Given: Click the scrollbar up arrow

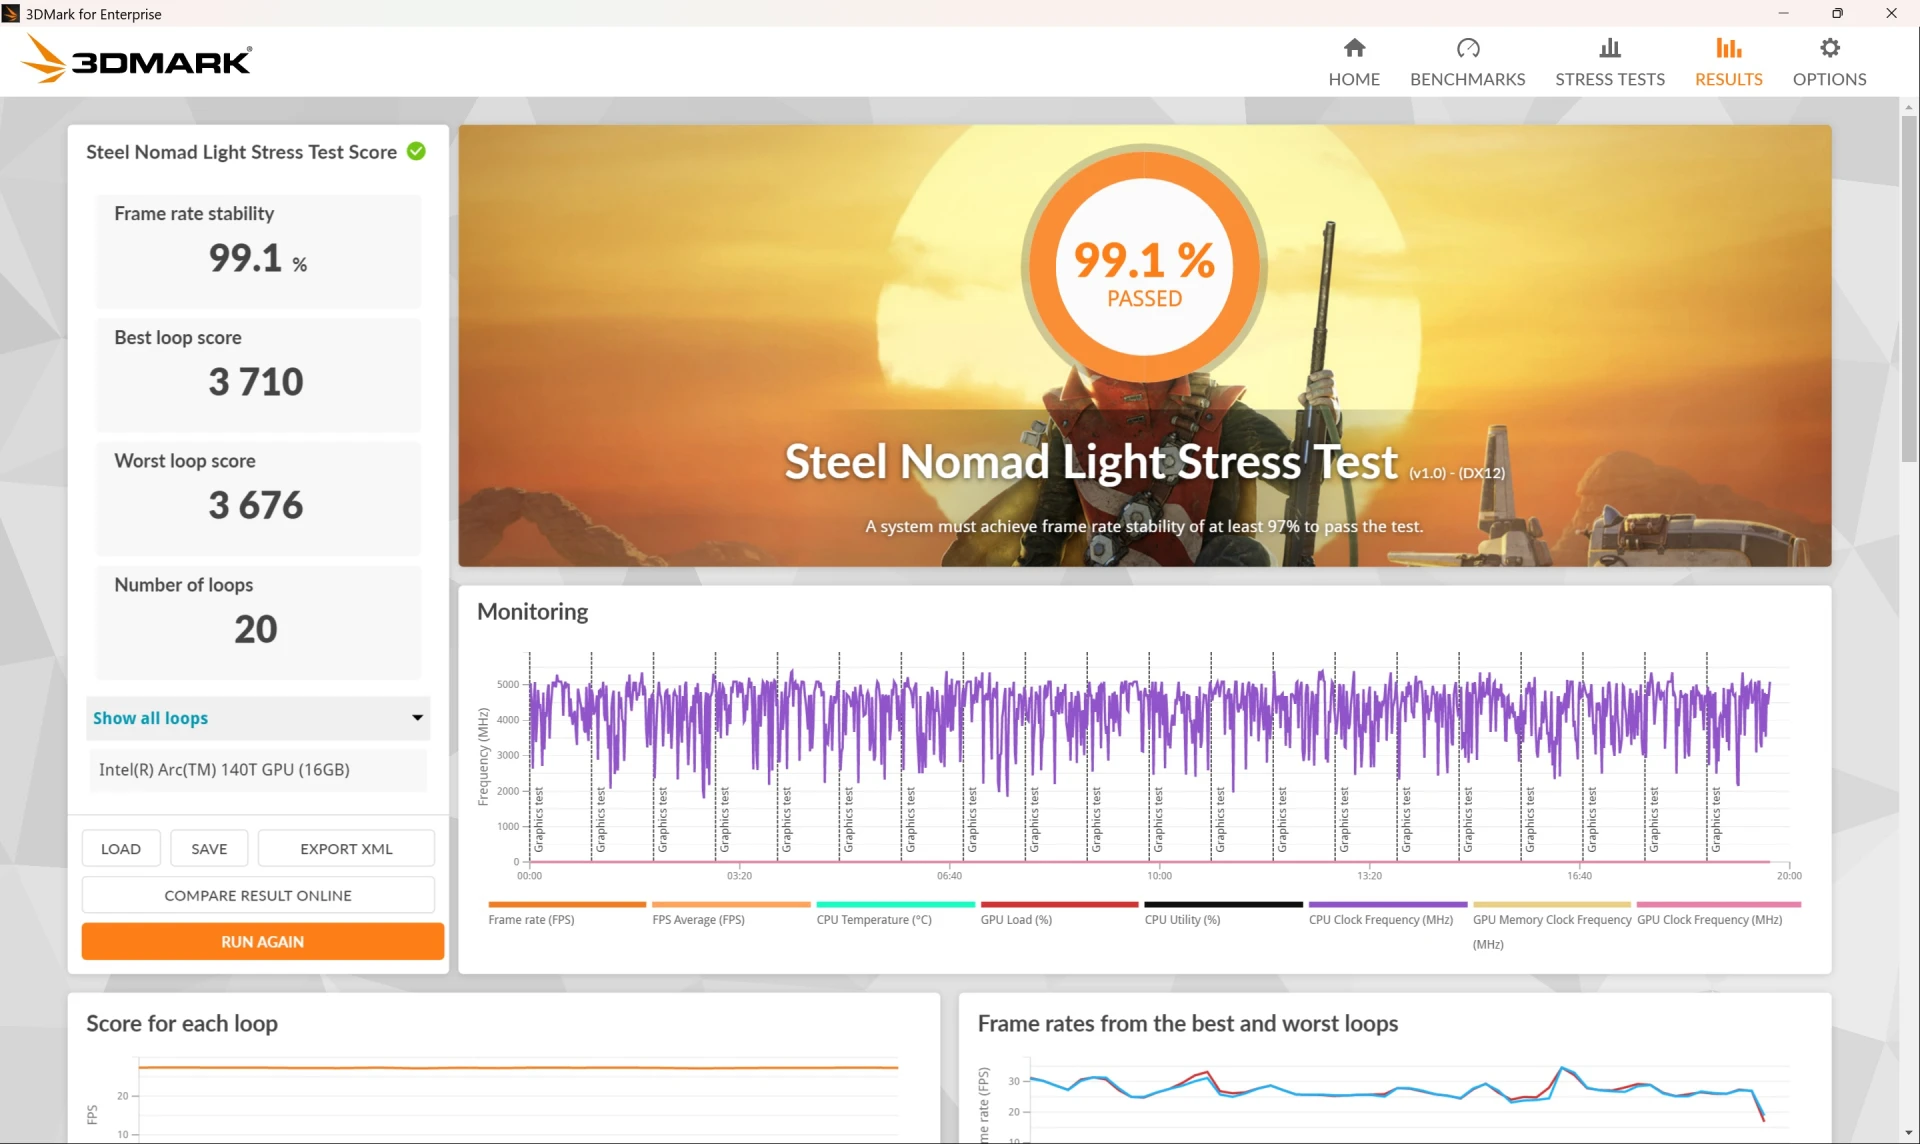Looking at the screenshot, I should tap(1909, 106).
